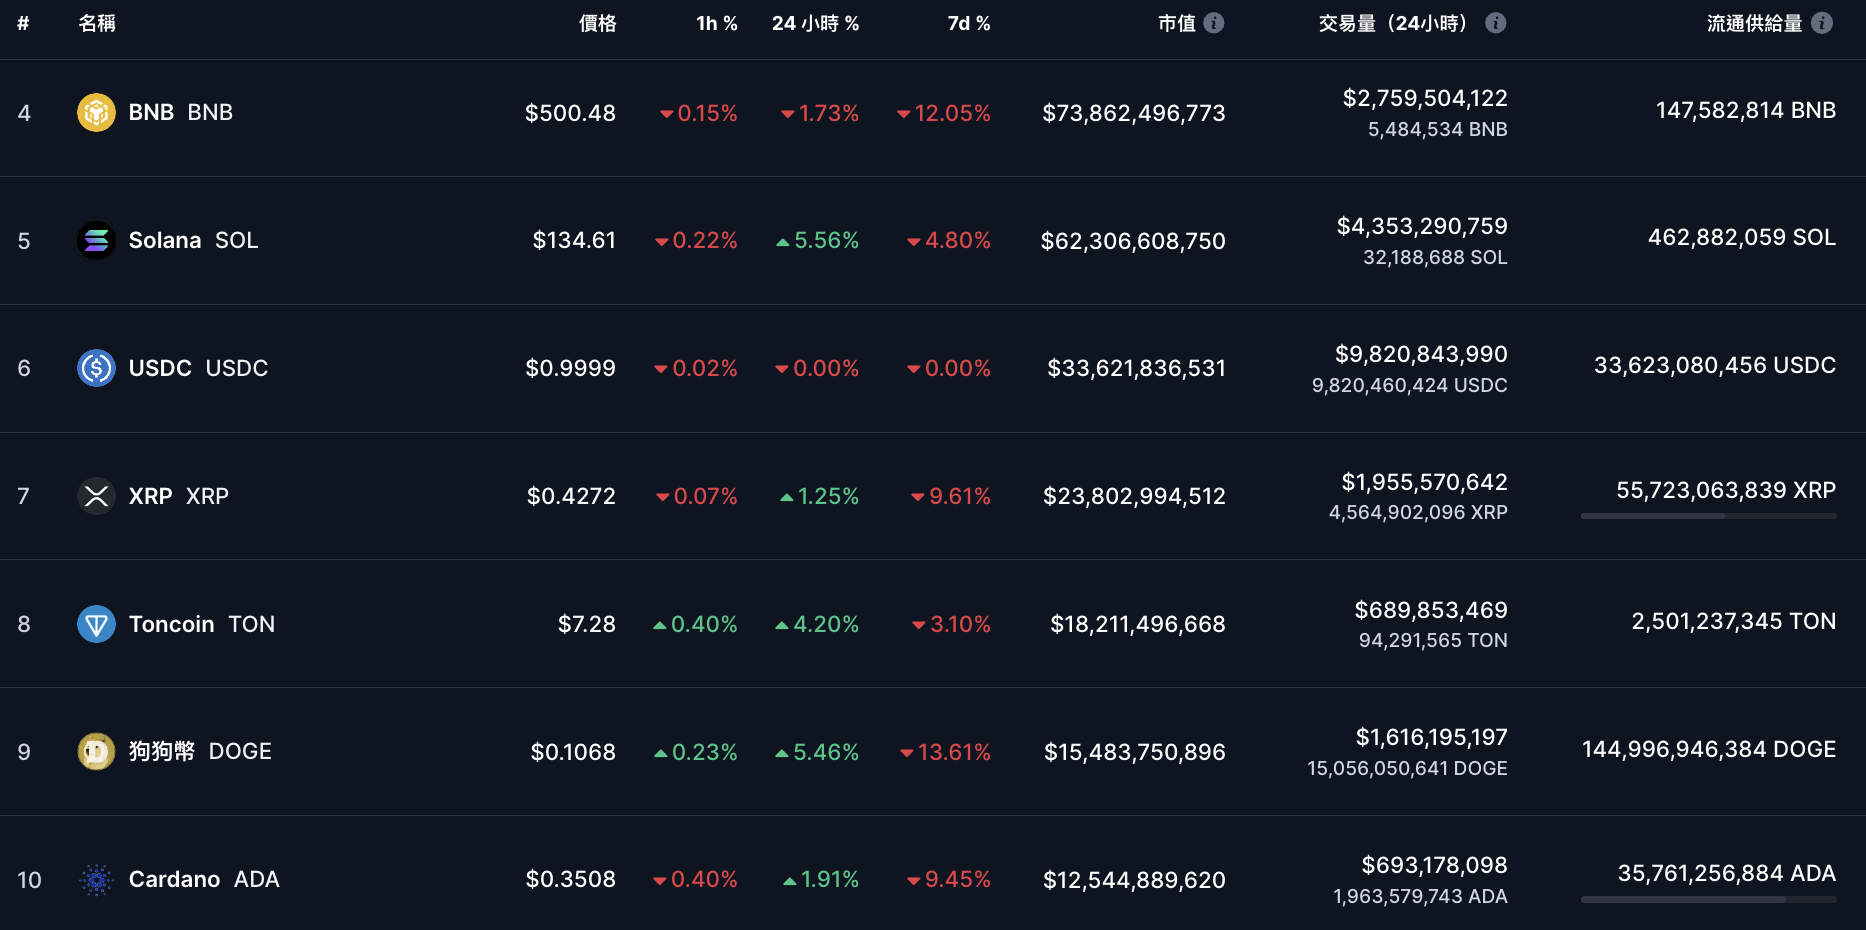Sort the table by 價格 column
Image resolution: width=1866 pixels, height=930 pixels.
coord(597,23)
